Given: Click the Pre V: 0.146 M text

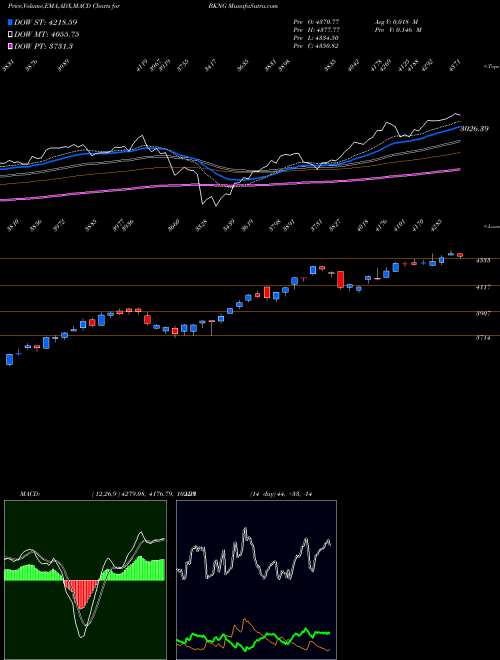Looking at the screenshot, I should coord(399,30).
